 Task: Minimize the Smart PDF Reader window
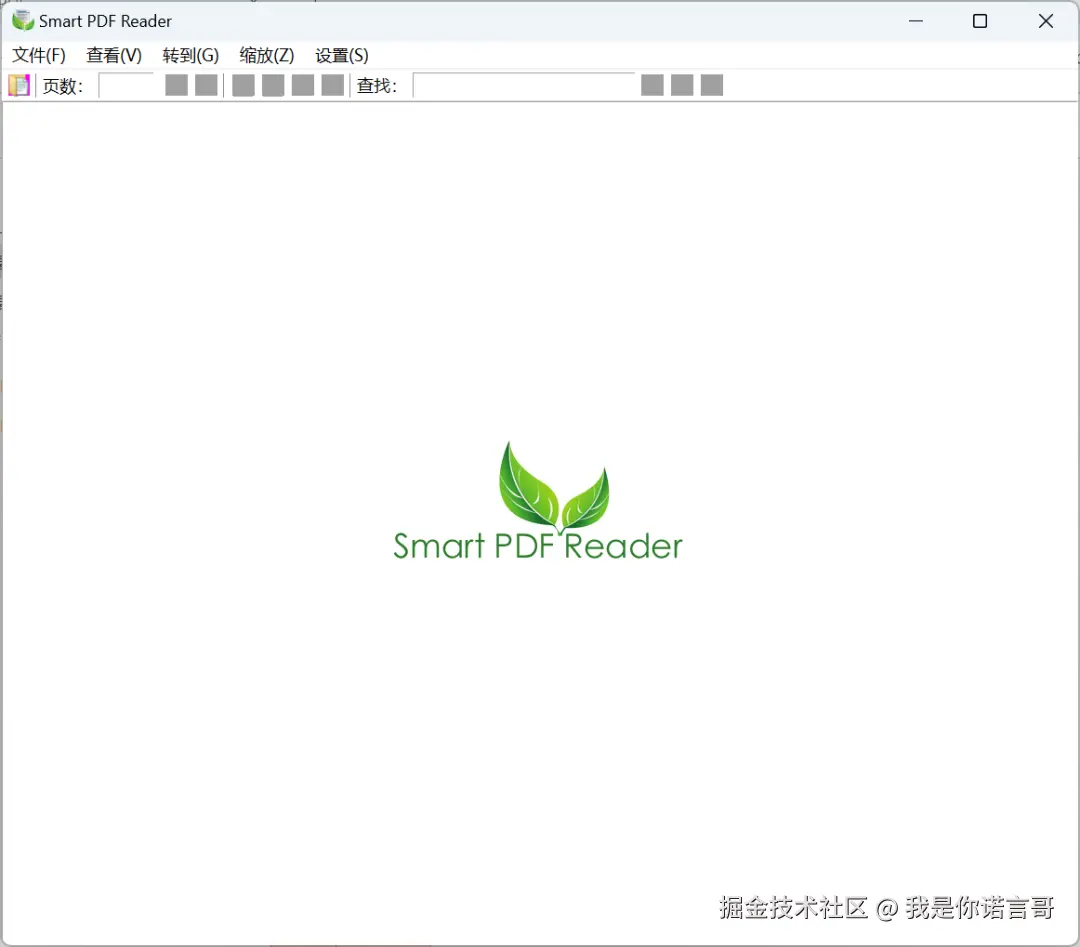point(915,21)
